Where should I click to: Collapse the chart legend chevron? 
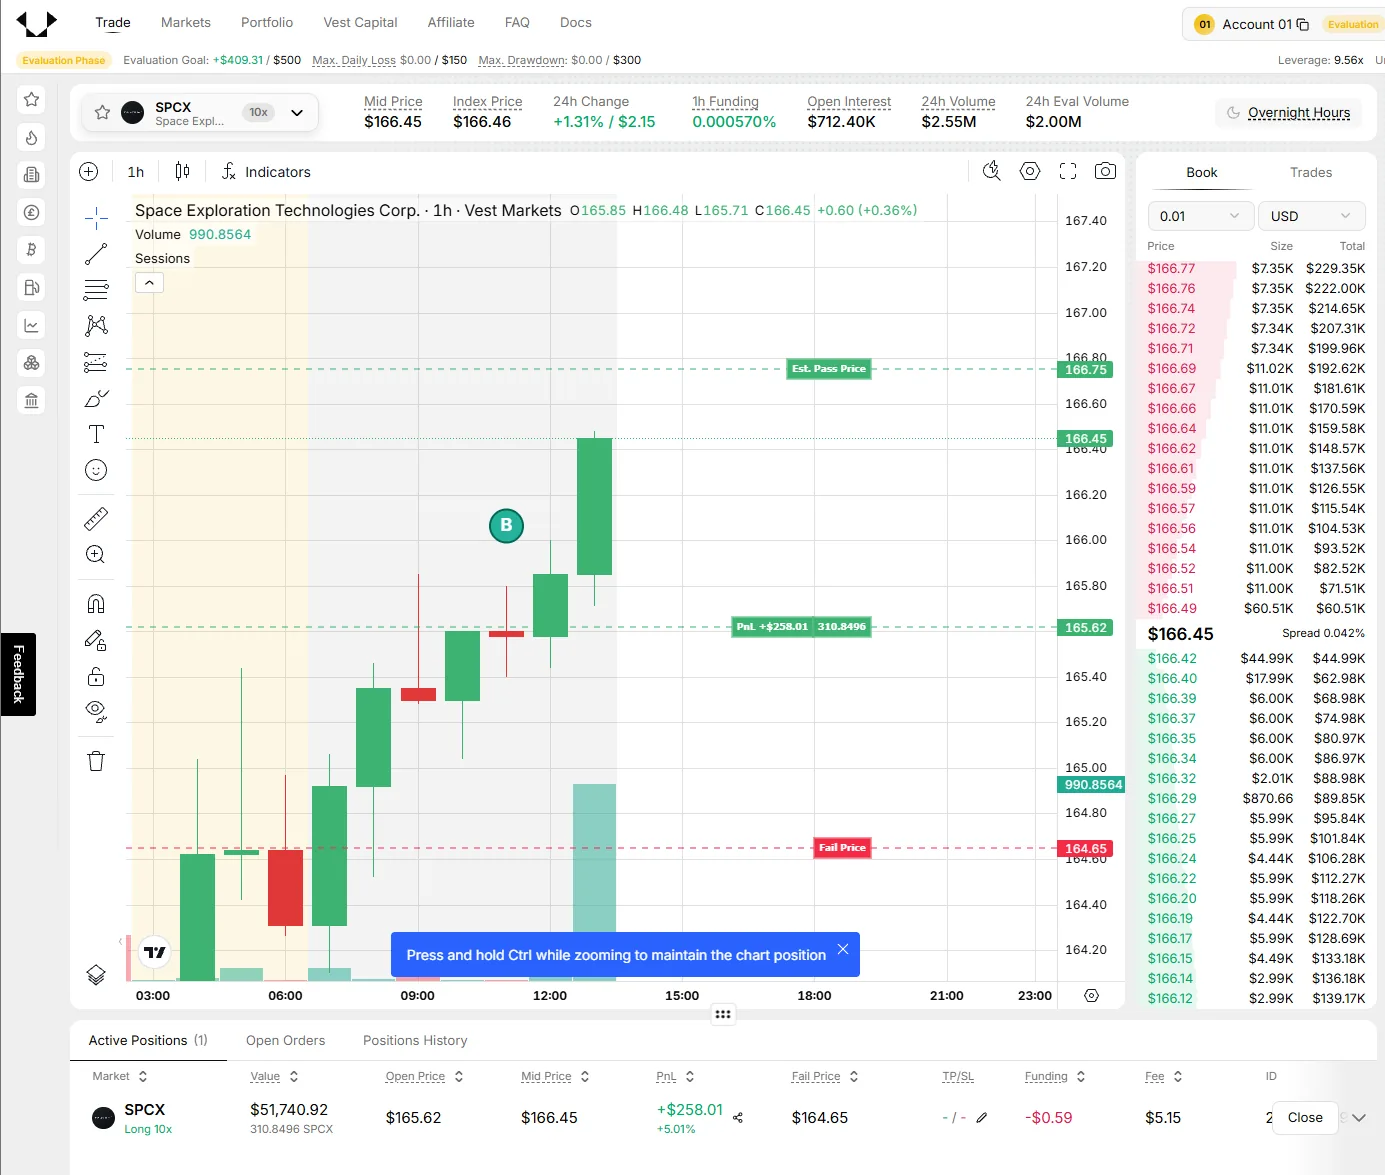click(x=149, y=283)
